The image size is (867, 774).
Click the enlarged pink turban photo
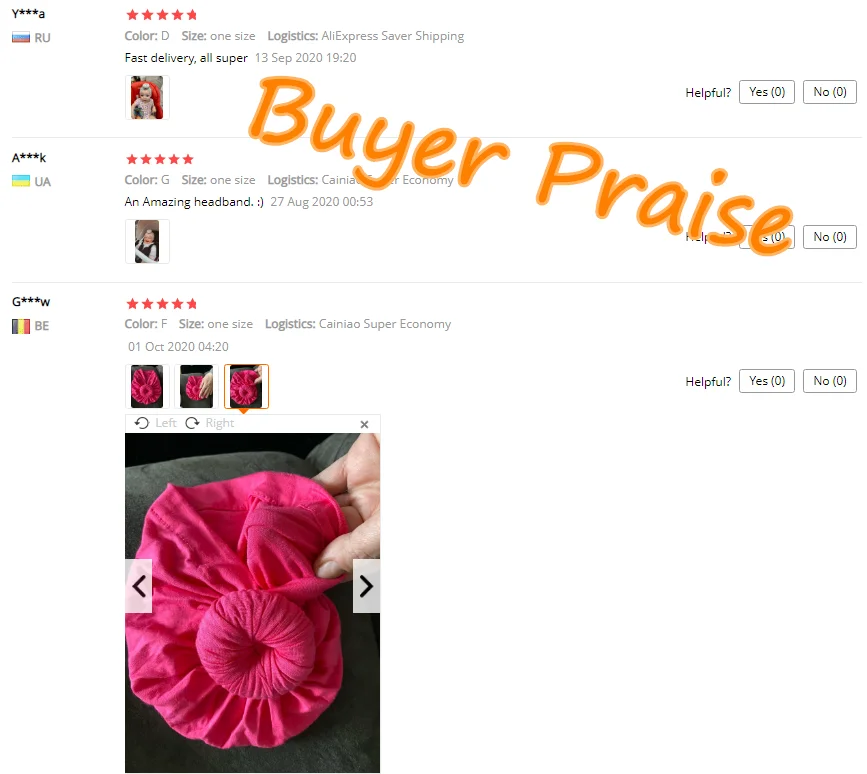252,603
